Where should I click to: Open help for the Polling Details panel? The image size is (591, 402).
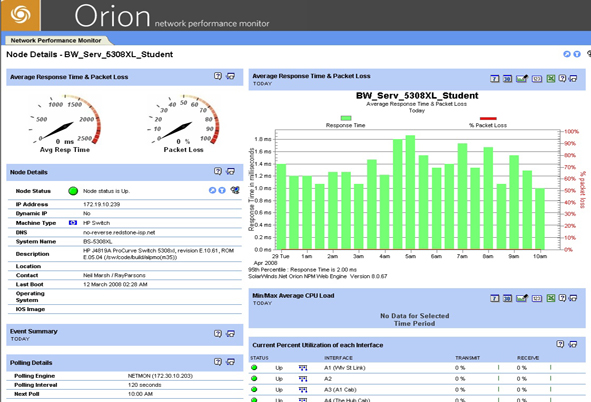(218, 362)
